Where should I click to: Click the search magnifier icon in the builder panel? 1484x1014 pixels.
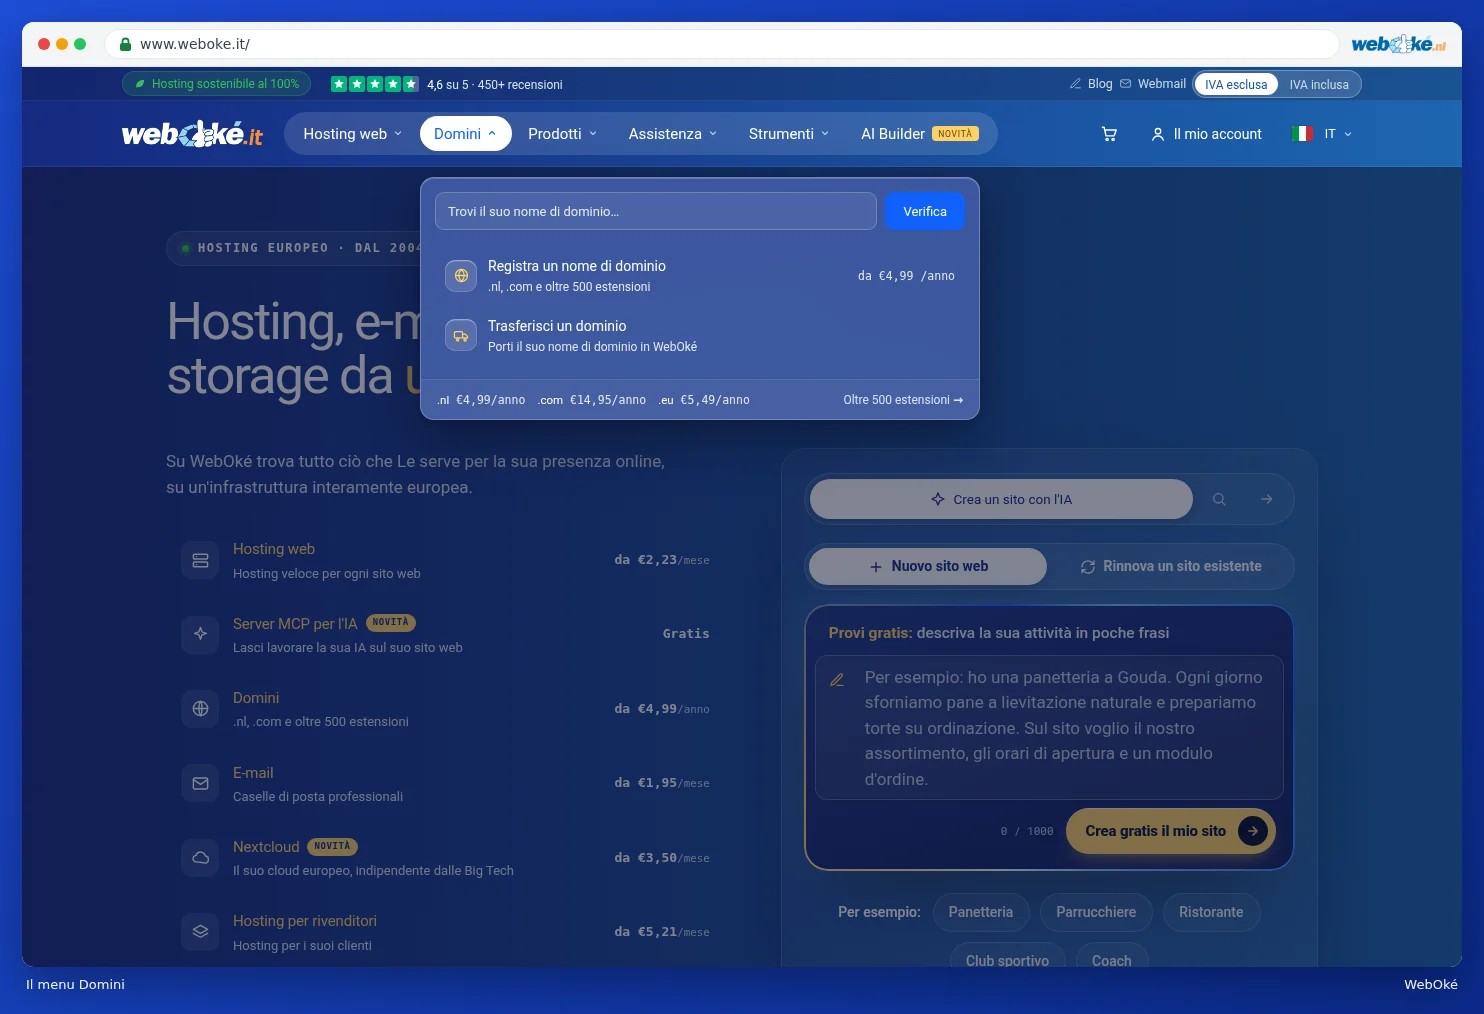click(x=1219, y=499)
